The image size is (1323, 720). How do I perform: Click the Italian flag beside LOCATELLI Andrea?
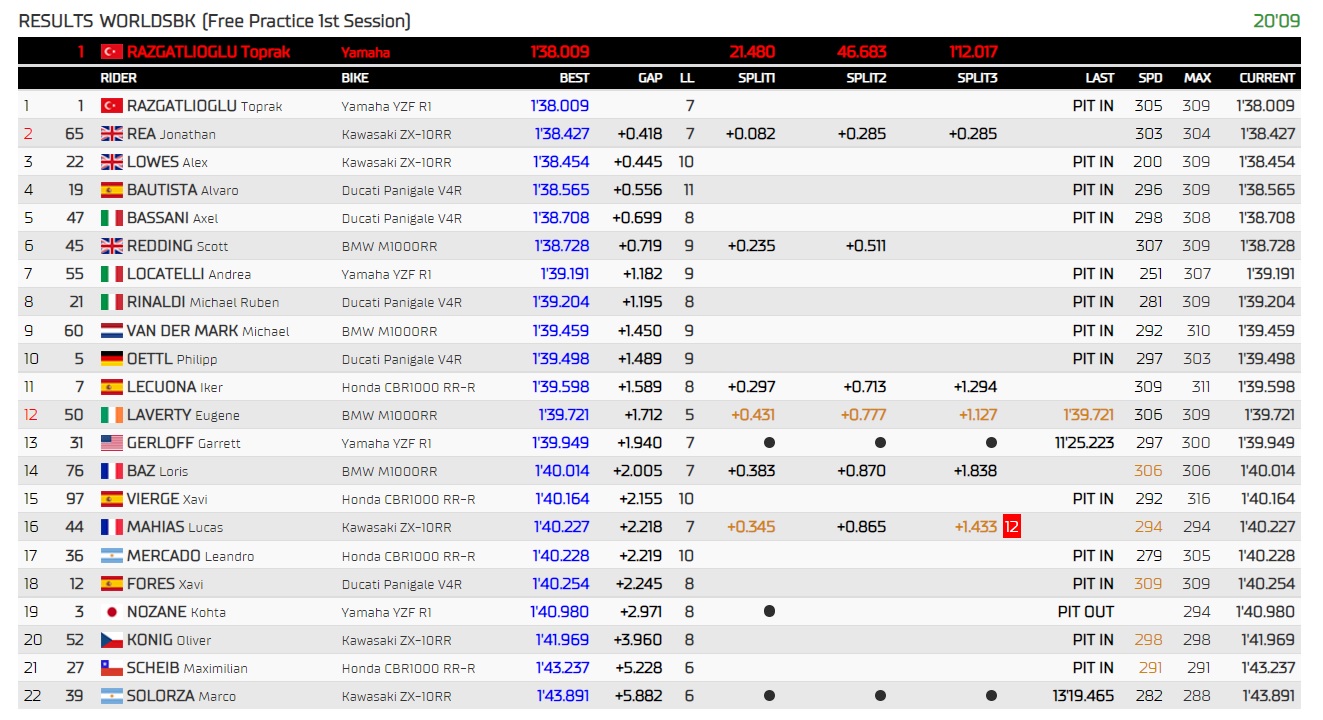click(x=111, y=274)
